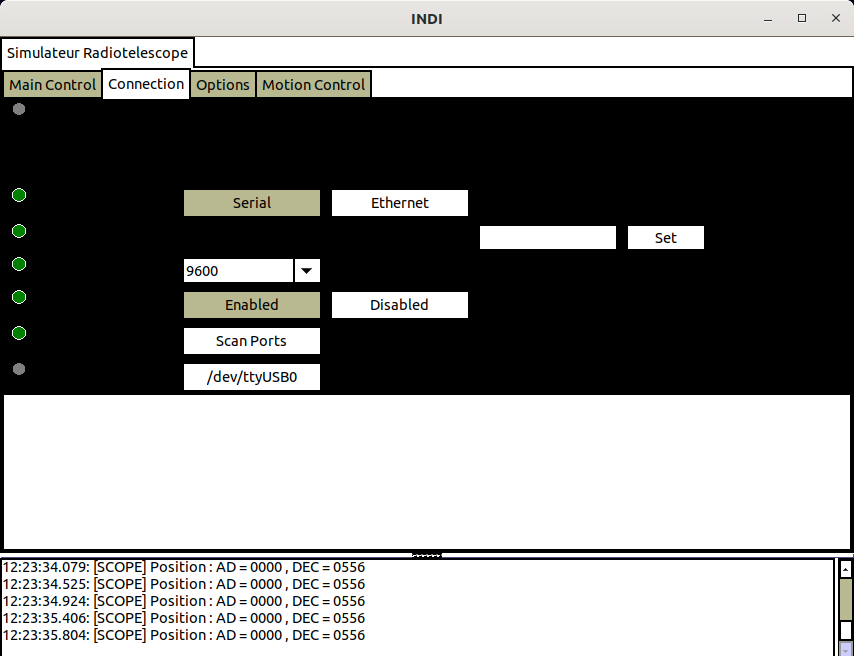Switch connection mode to Ethernet
Viewport: 854px width, 656px height.
click(x=399, y=203)
